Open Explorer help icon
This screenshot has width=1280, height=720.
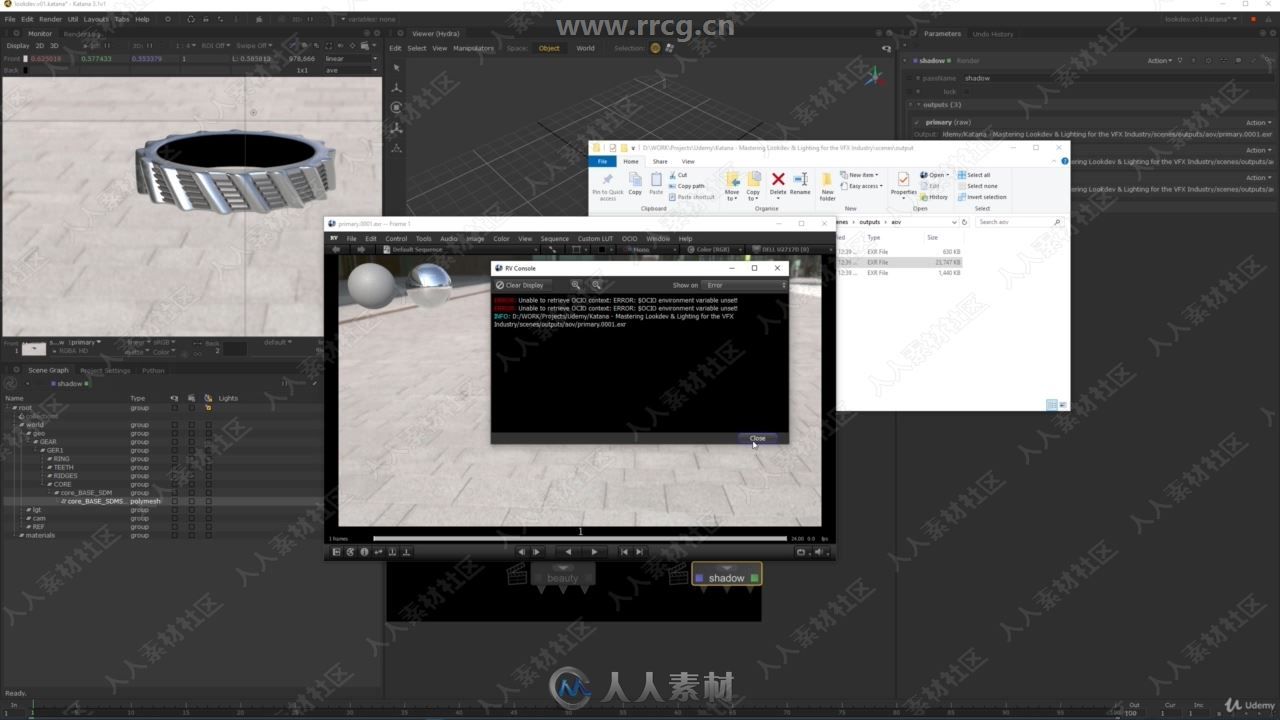[1065, 161]
